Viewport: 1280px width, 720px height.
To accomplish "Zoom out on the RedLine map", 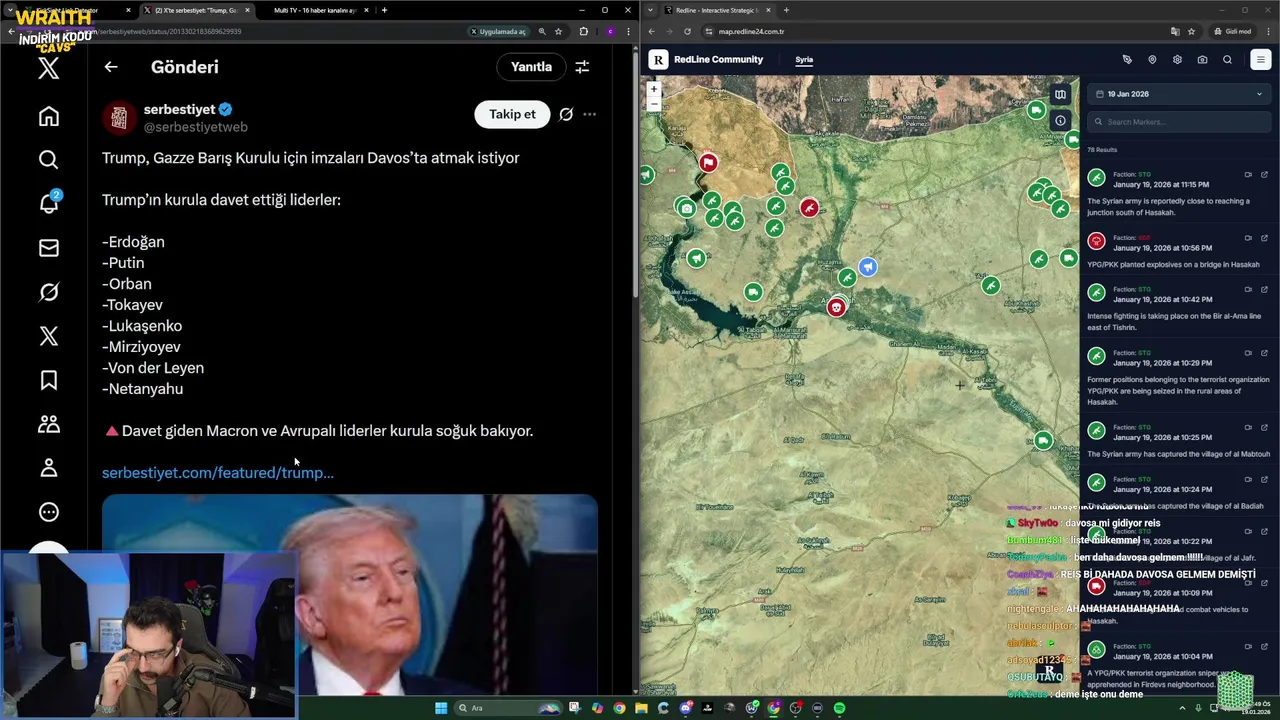I will click(x=653, y=103).
